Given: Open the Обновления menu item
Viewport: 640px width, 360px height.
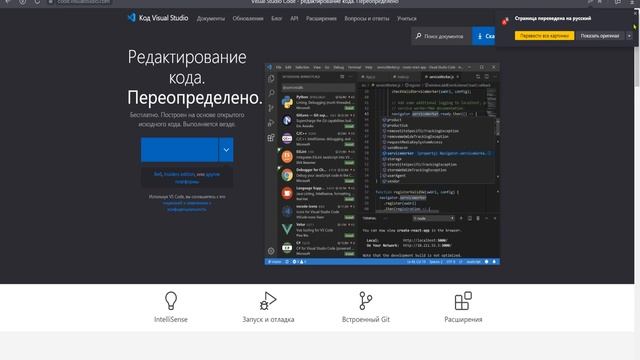Looking at the screenshot, I should [248, 18].
